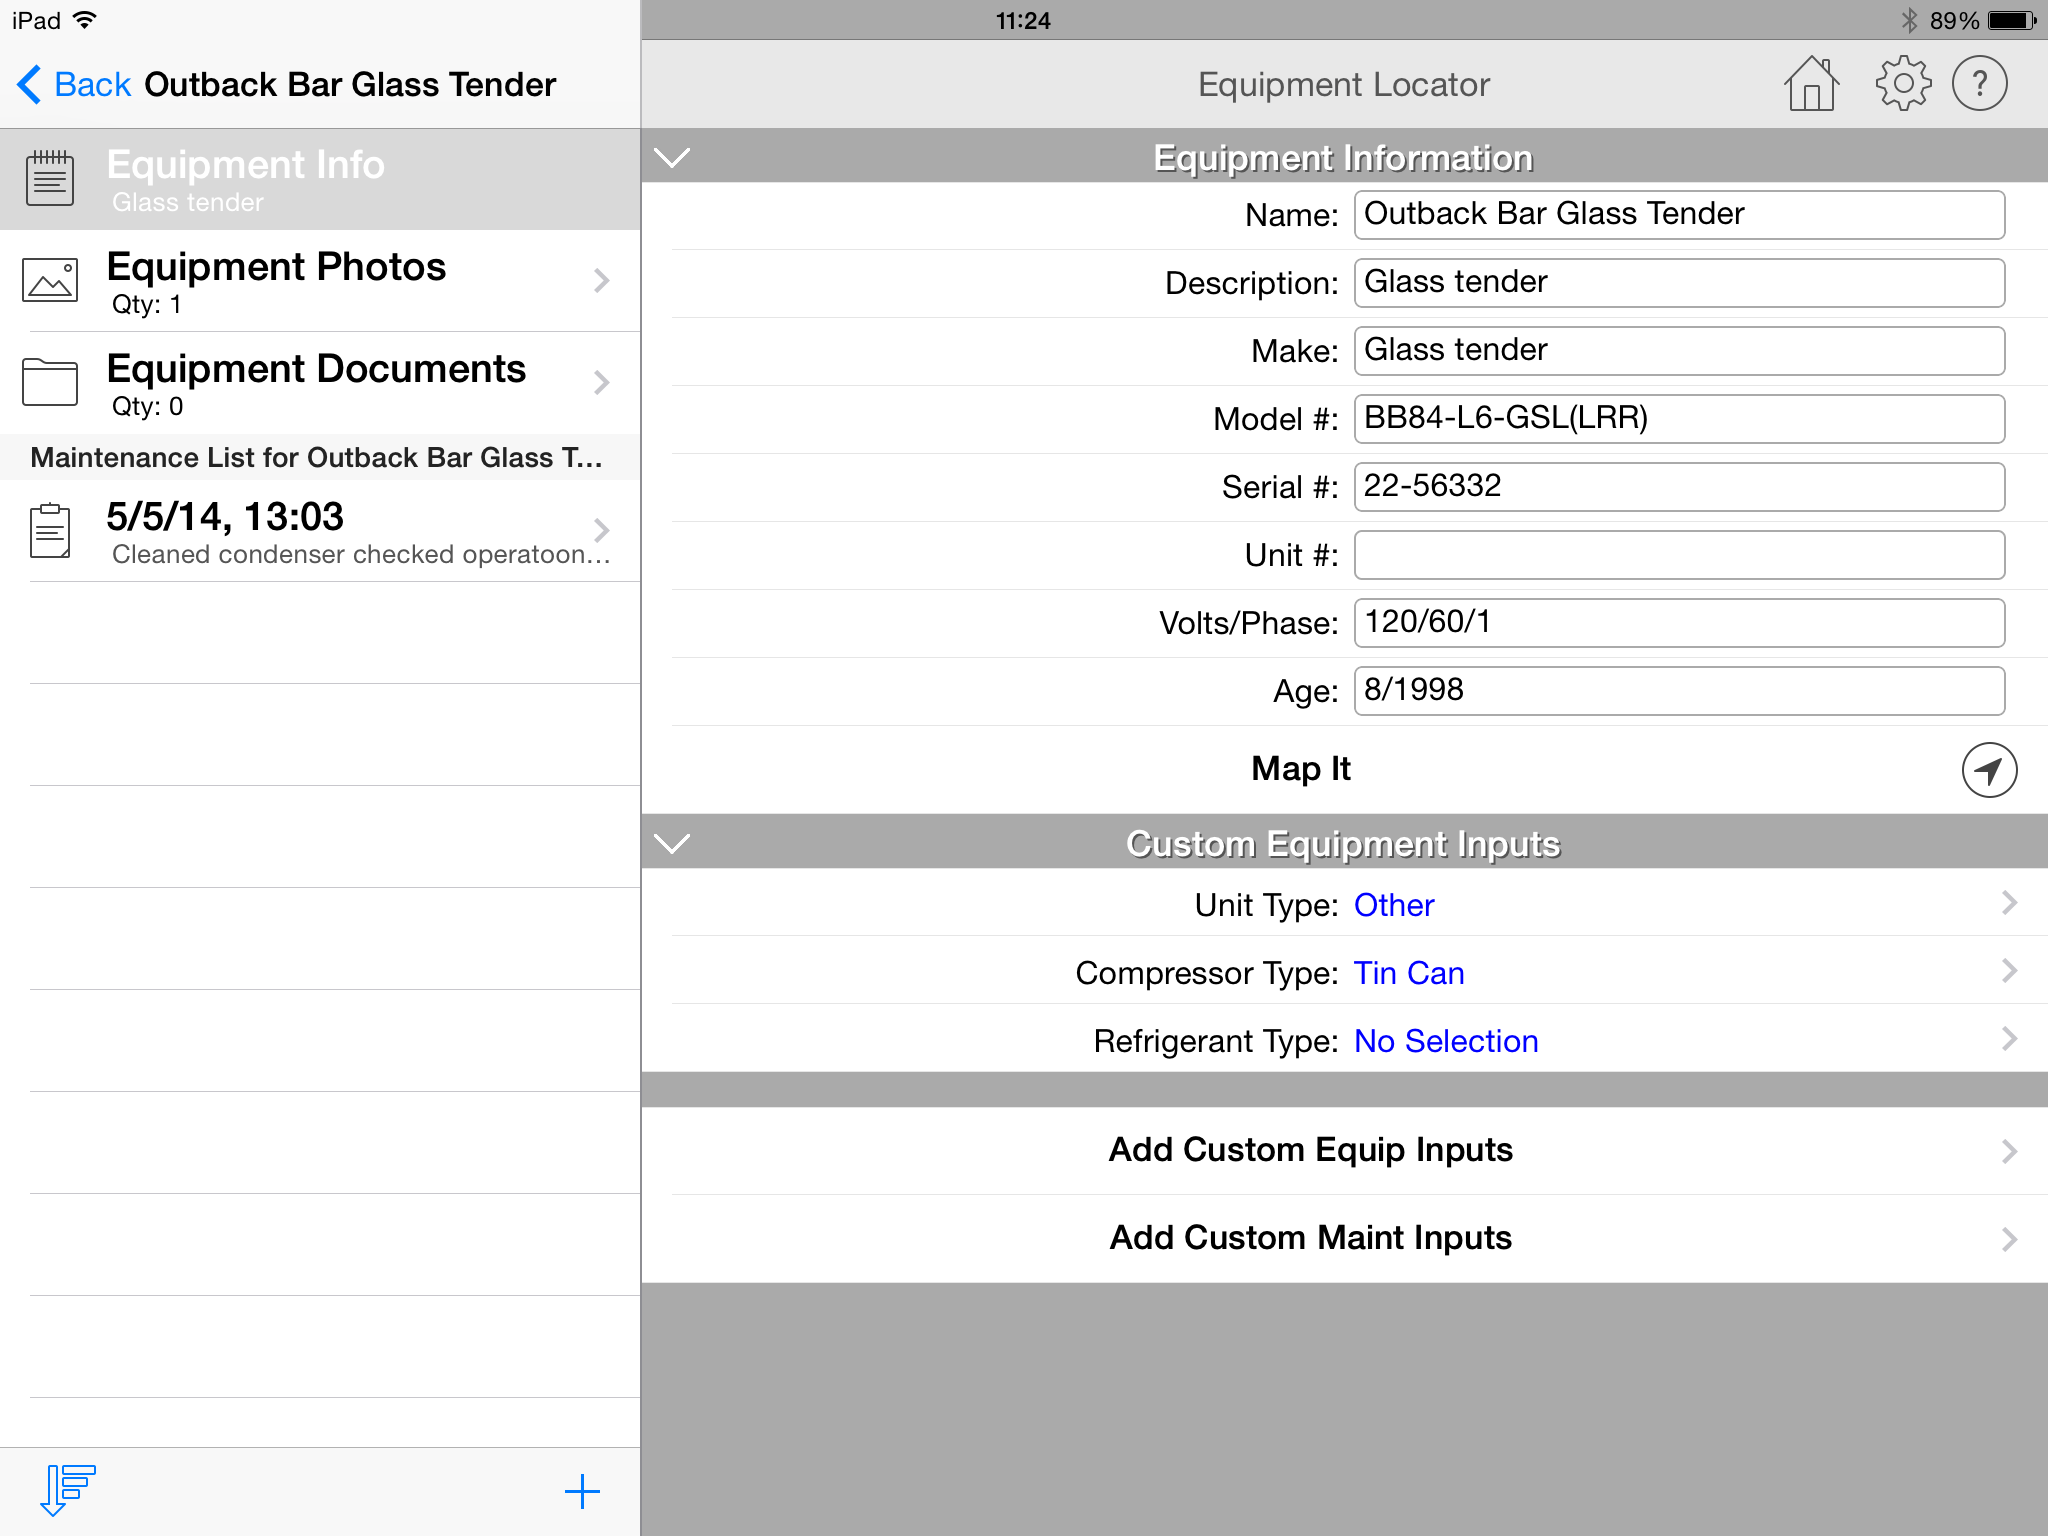Open Equipment Documents section
Screen dimensions: 2048x1536
[320, 383]
